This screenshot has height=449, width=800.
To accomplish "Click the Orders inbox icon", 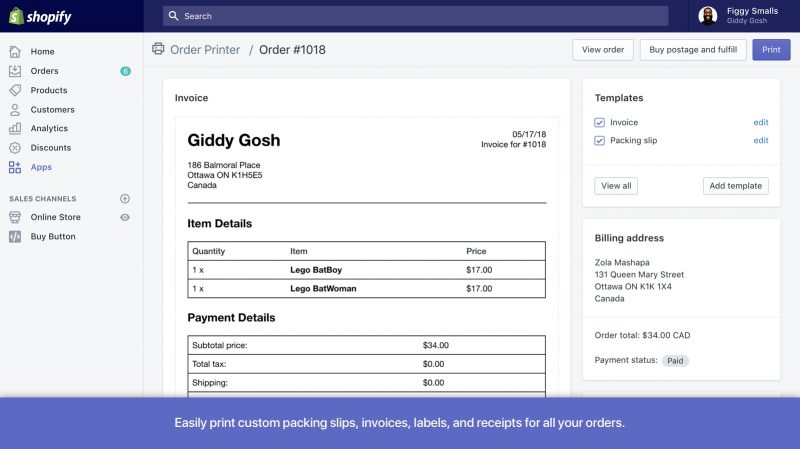I will coord(15,71).
